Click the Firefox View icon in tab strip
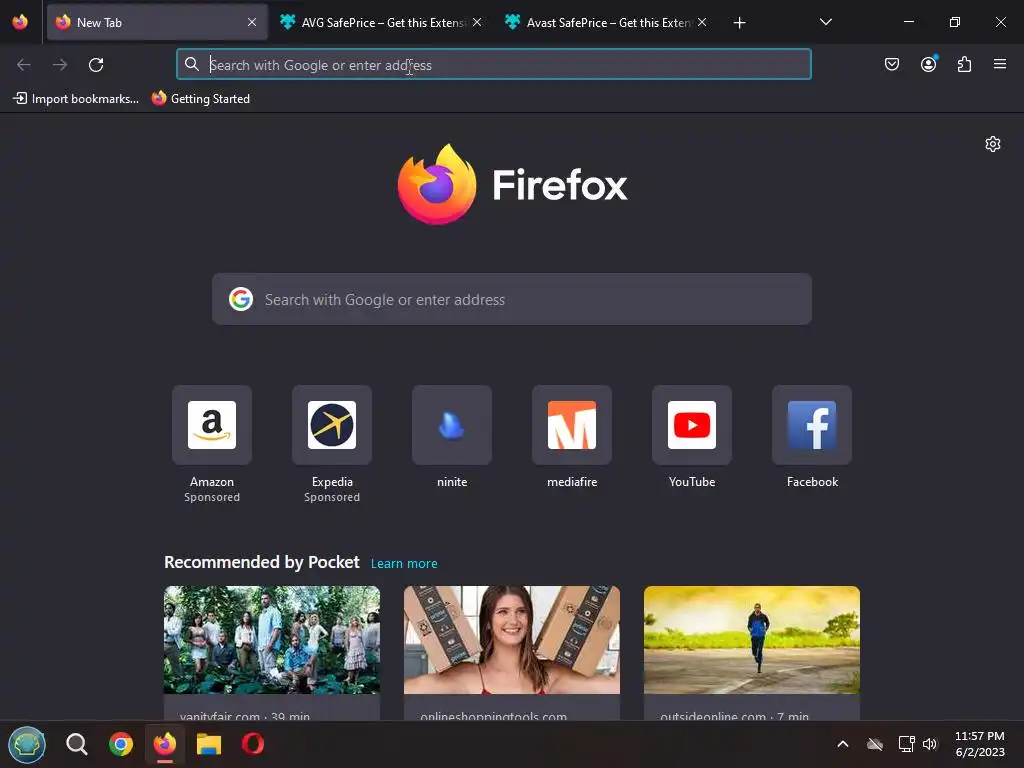The image size is (1024, 768). point(20,22)
